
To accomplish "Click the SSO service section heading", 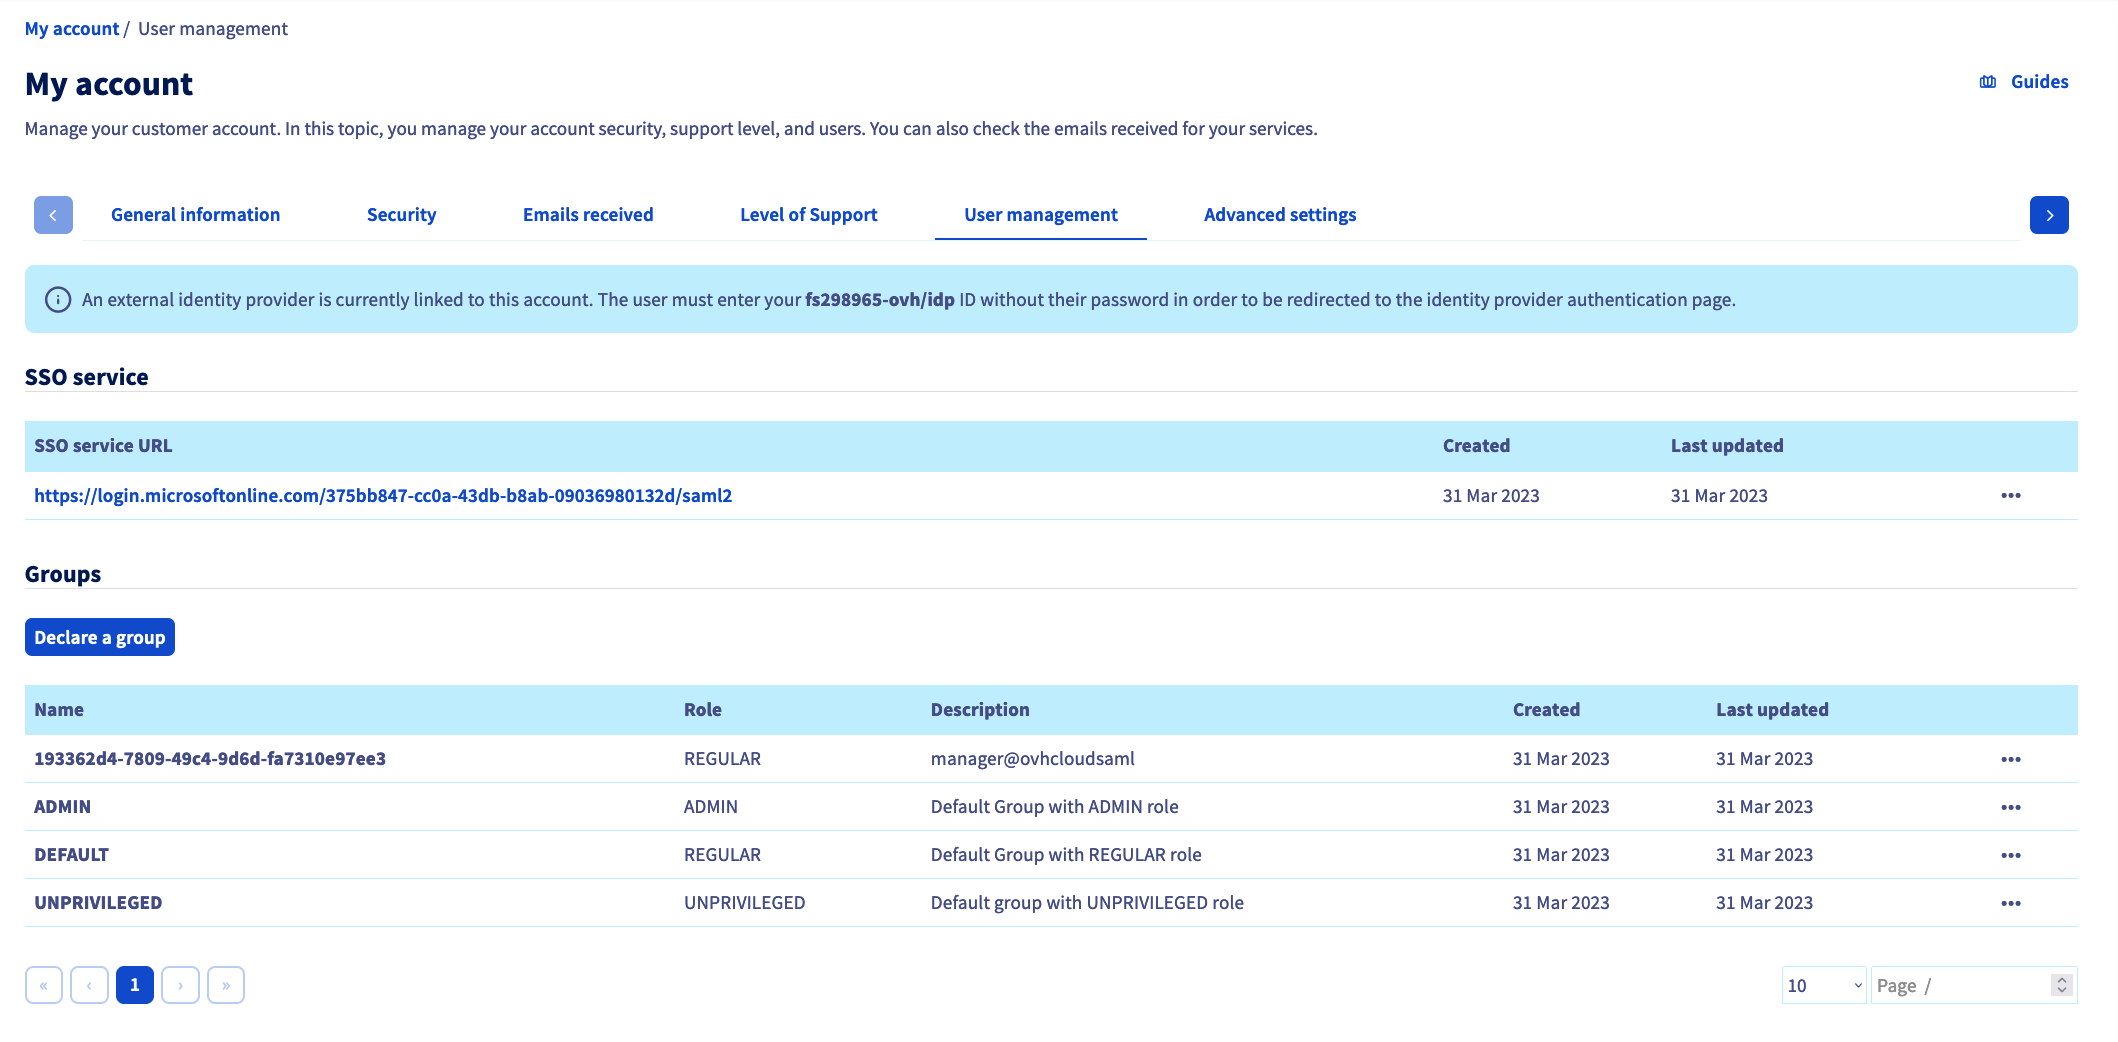I will (x=87, y=377).
